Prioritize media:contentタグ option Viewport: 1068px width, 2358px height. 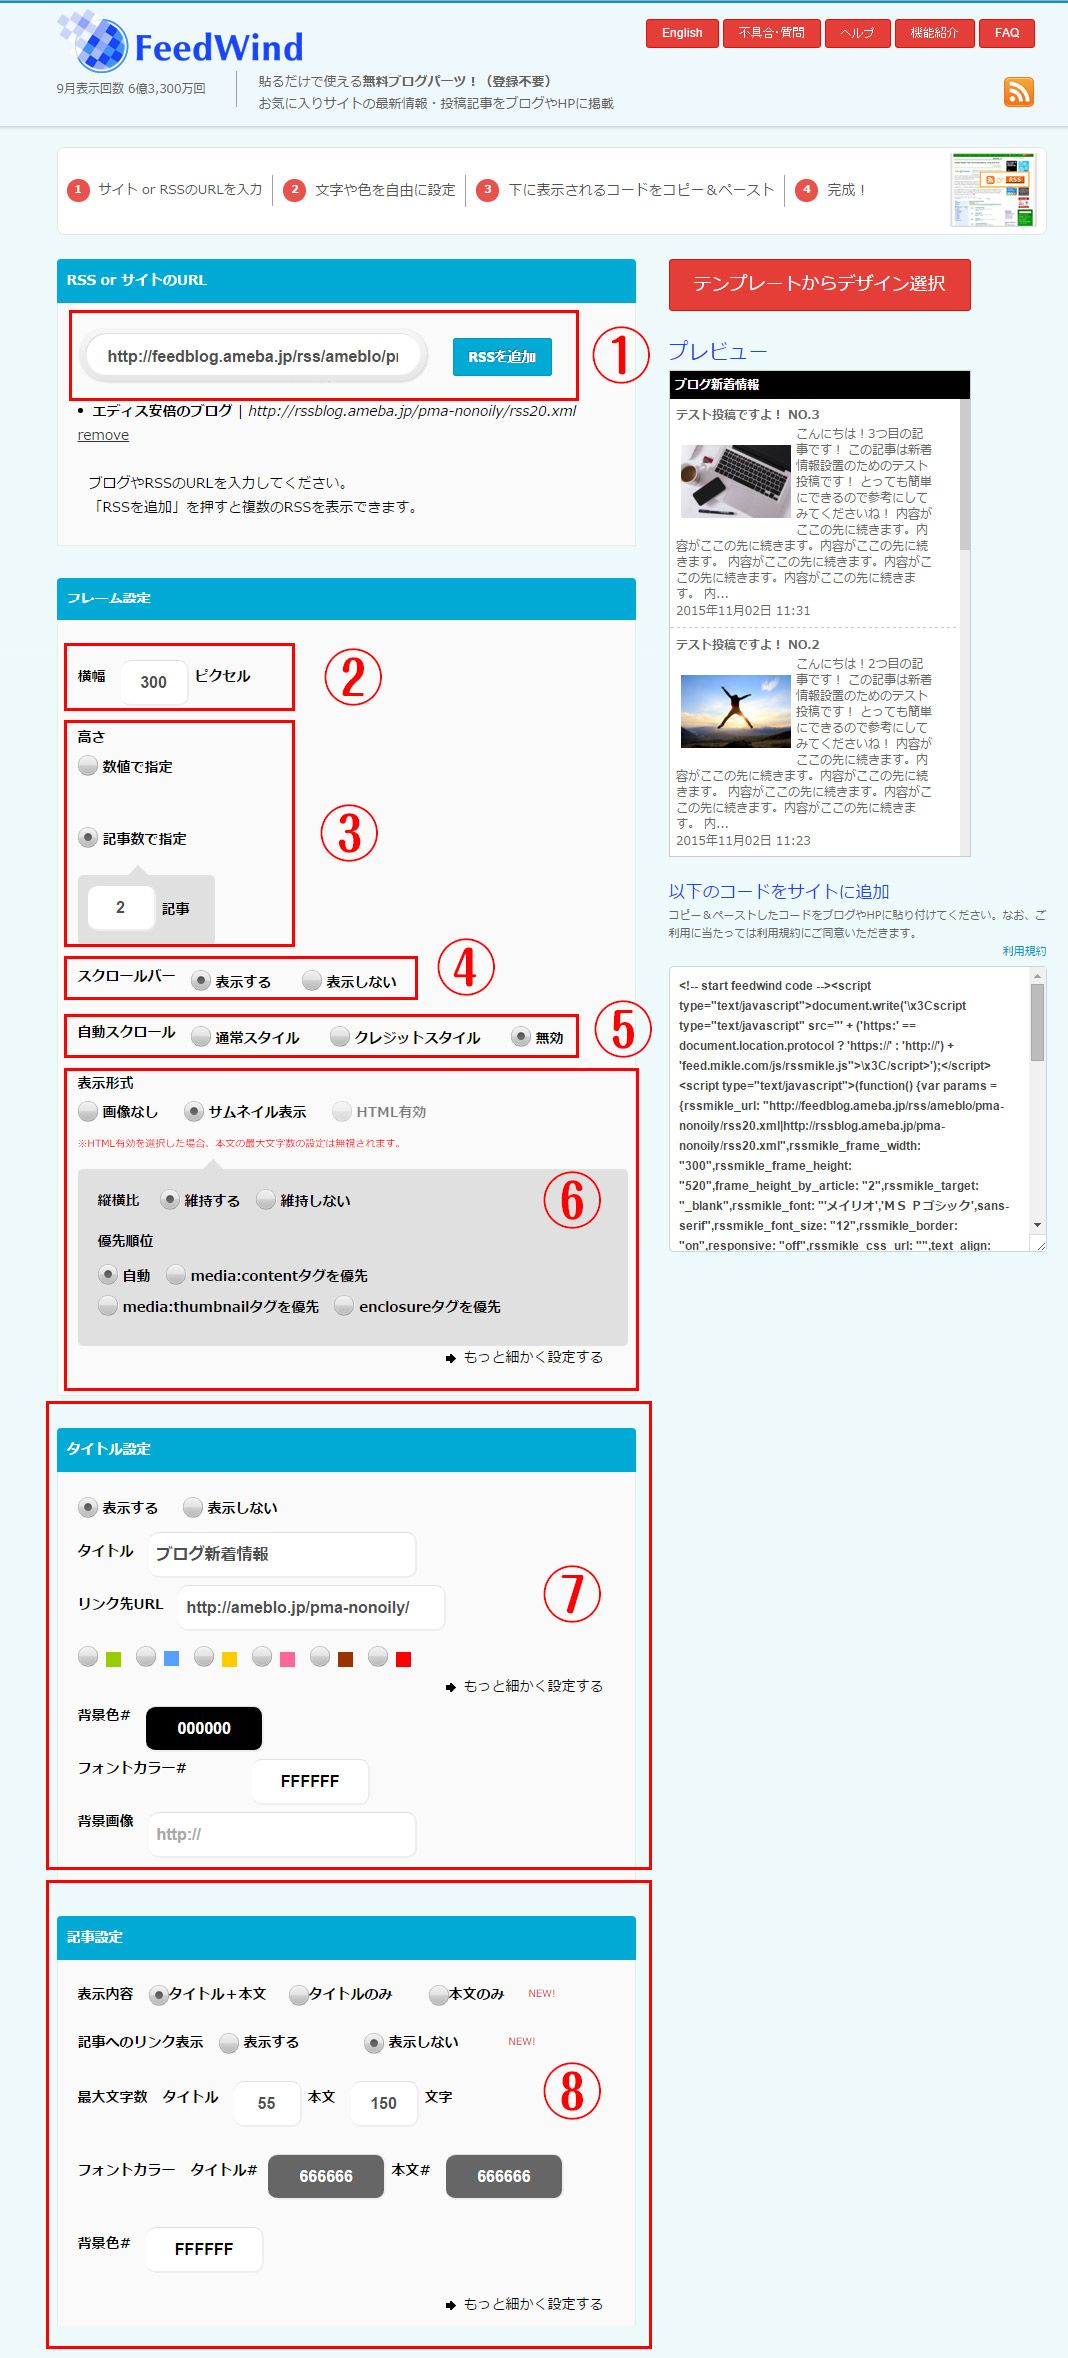[176, 1275]
